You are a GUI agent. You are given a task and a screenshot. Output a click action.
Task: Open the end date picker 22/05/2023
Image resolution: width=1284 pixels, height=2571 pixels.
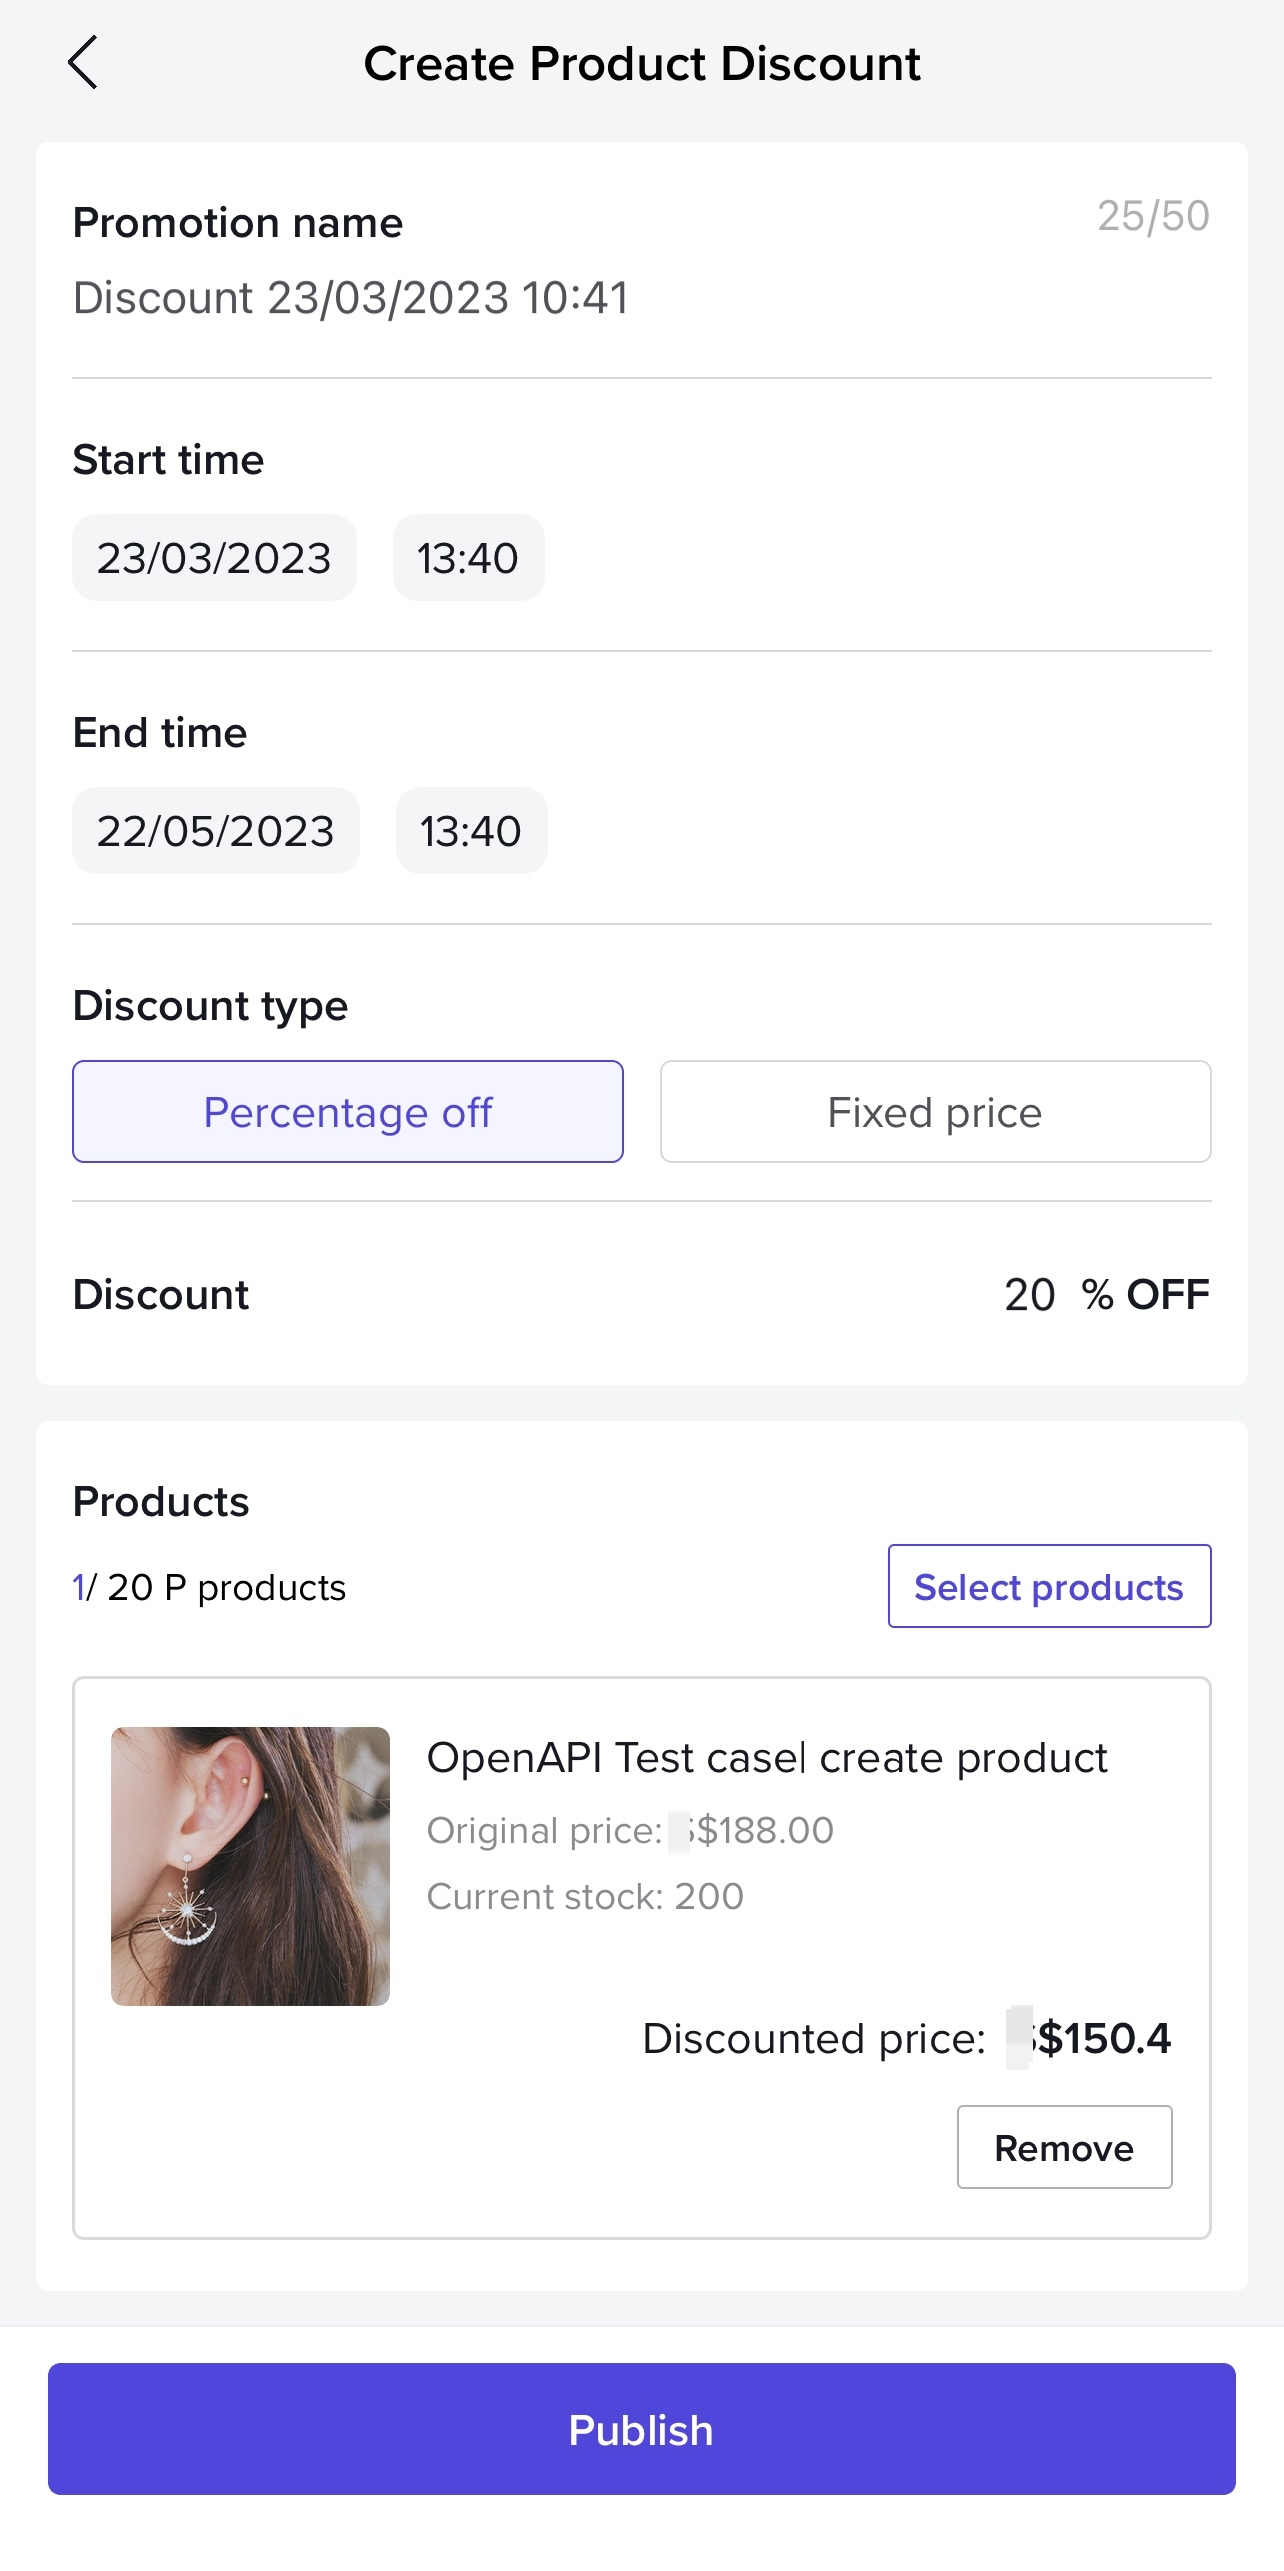click(216, 831)
